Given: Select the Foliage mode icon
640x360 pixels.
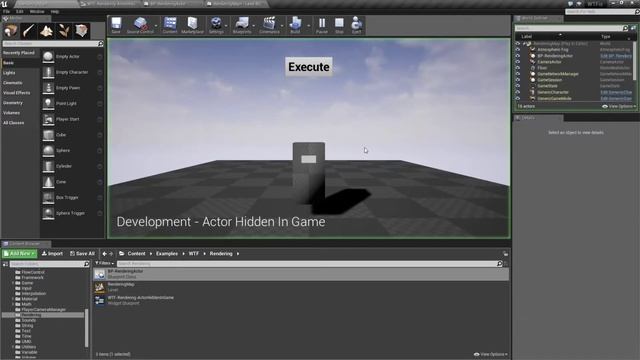Looking at the screenshot, I should point(64,31).
